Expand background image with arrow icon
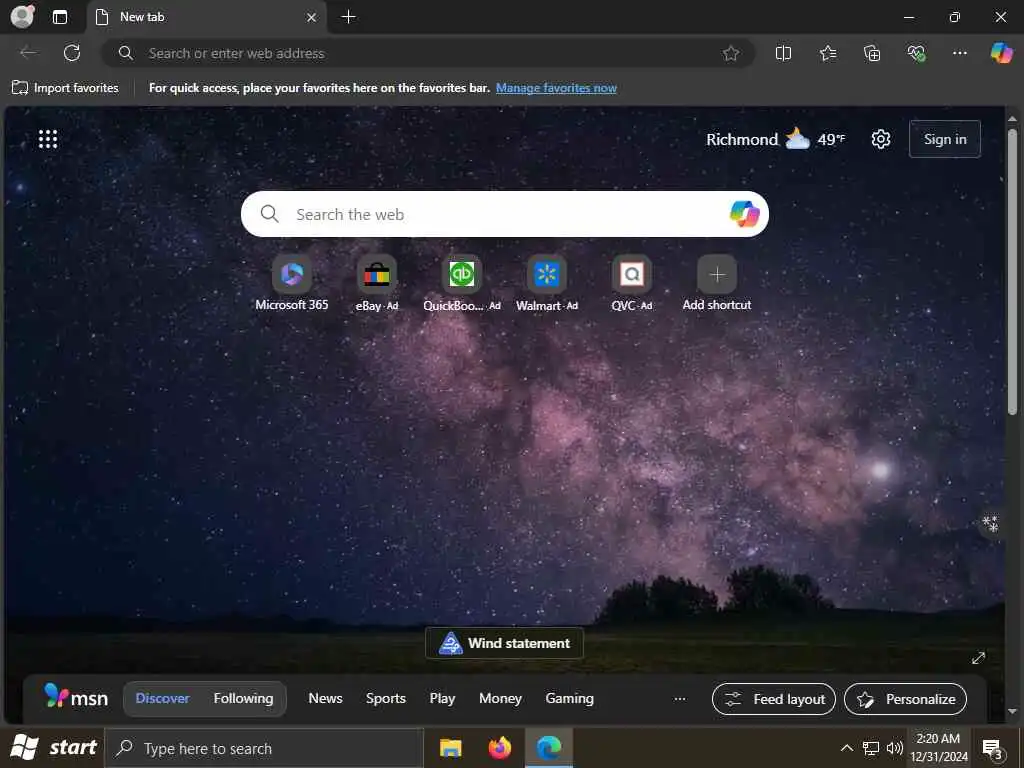This screenshot has width=1024, height=768. (978, 658)
